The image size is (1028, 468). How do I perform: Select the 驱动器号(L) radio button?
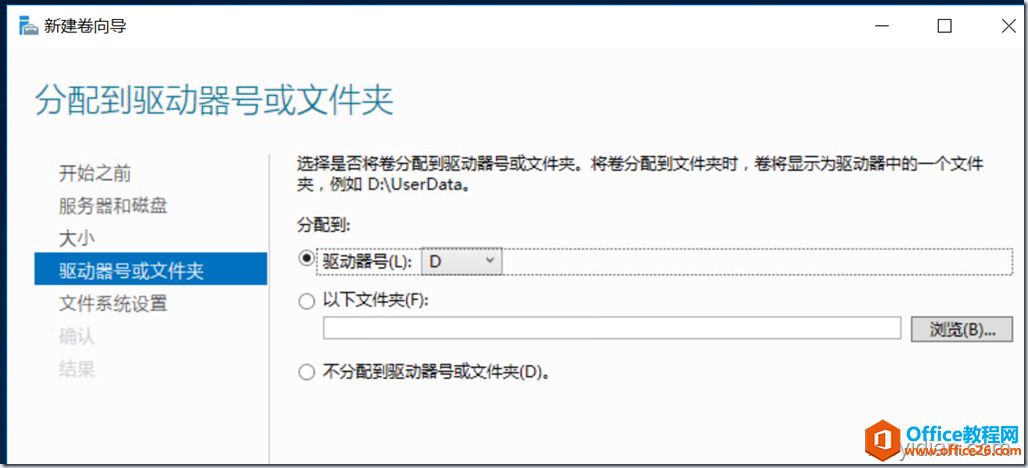306,260
